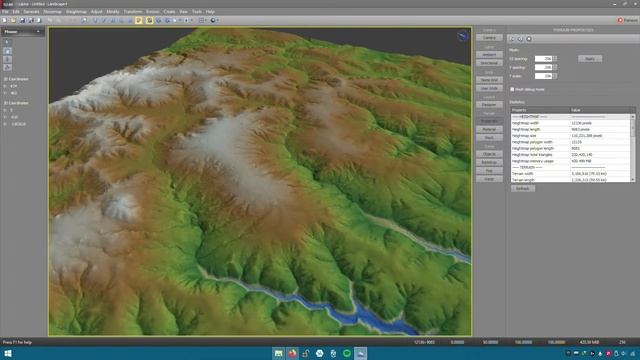This screenshot has width=640, height=360.
Task: Open File Explorer from the taskbar
Action: (279, 353)
